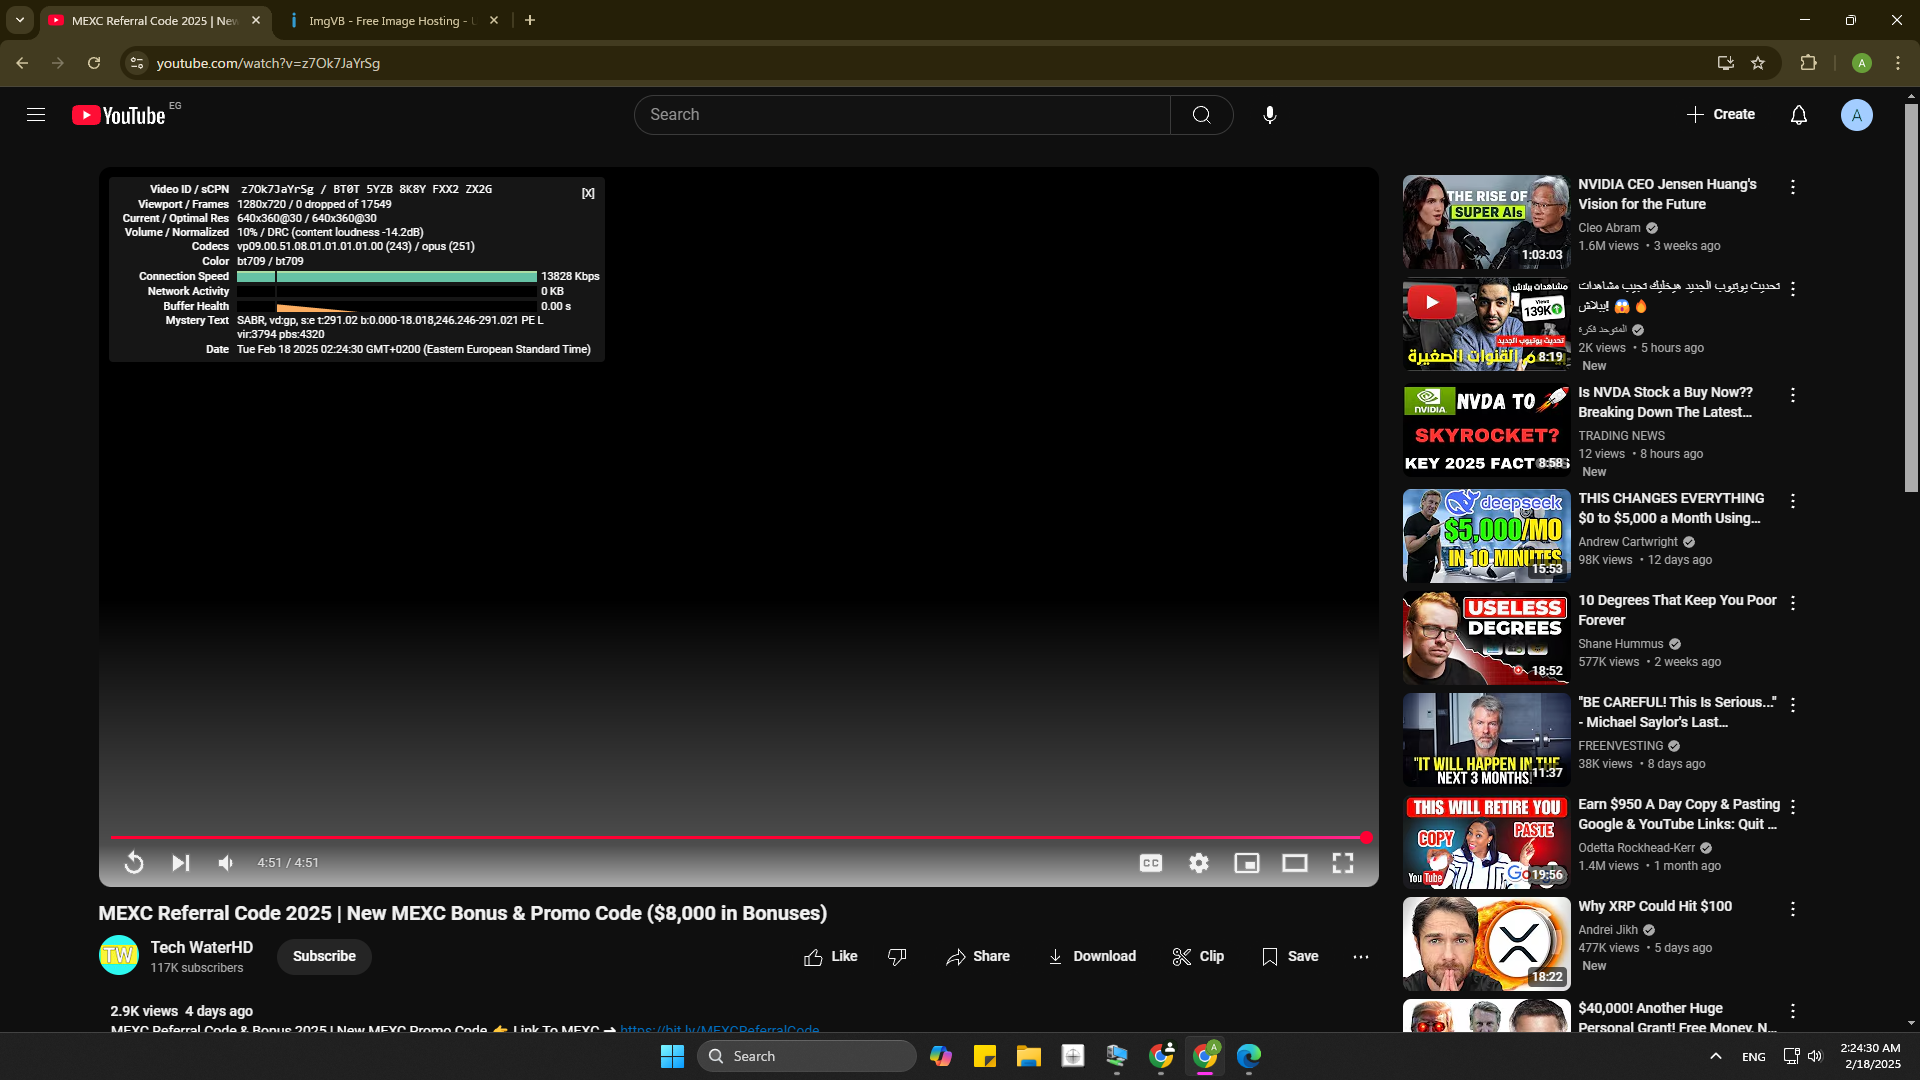This screenshot has height=1080, width=1920.
Task: Click the YouTube search input field
Action: click(x=900, y=115)
